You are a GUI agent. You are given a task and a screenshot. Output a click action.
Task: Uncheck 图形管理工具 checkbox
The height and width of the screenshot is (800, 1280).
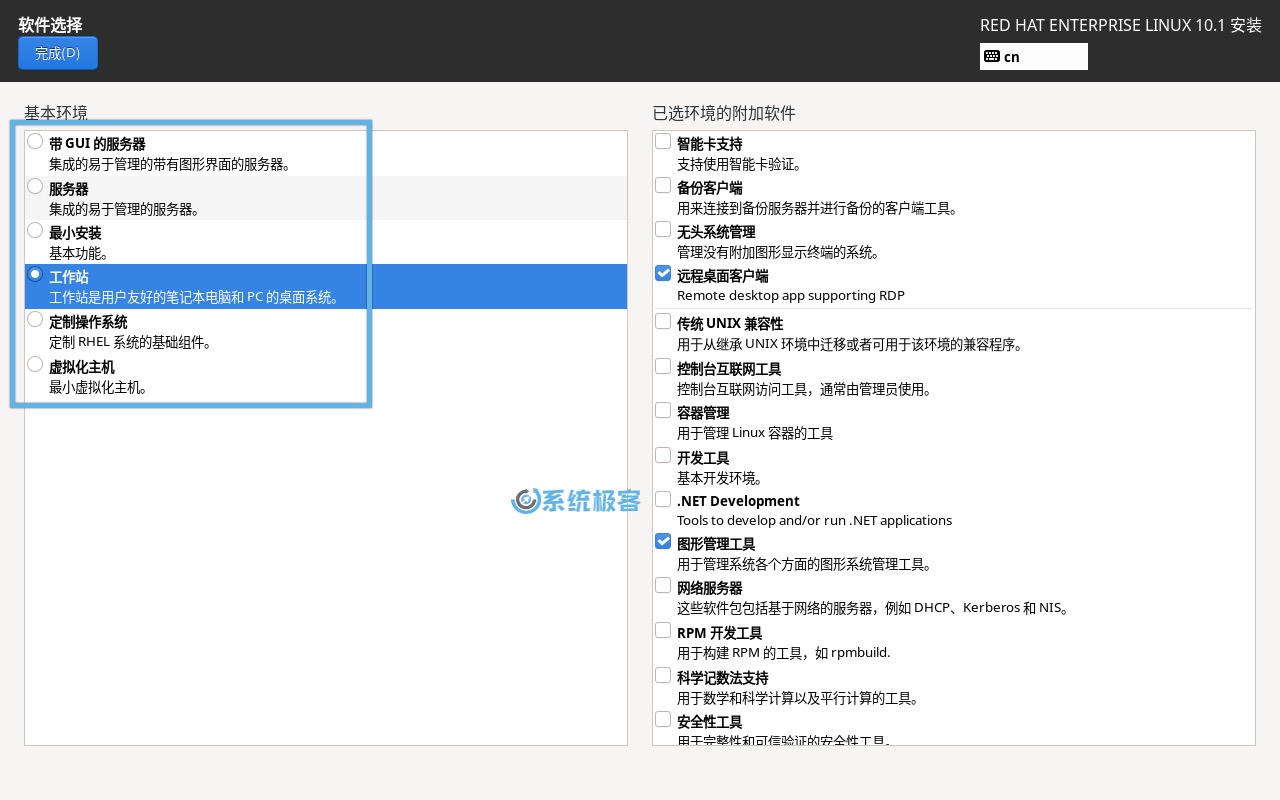[663, 541]
